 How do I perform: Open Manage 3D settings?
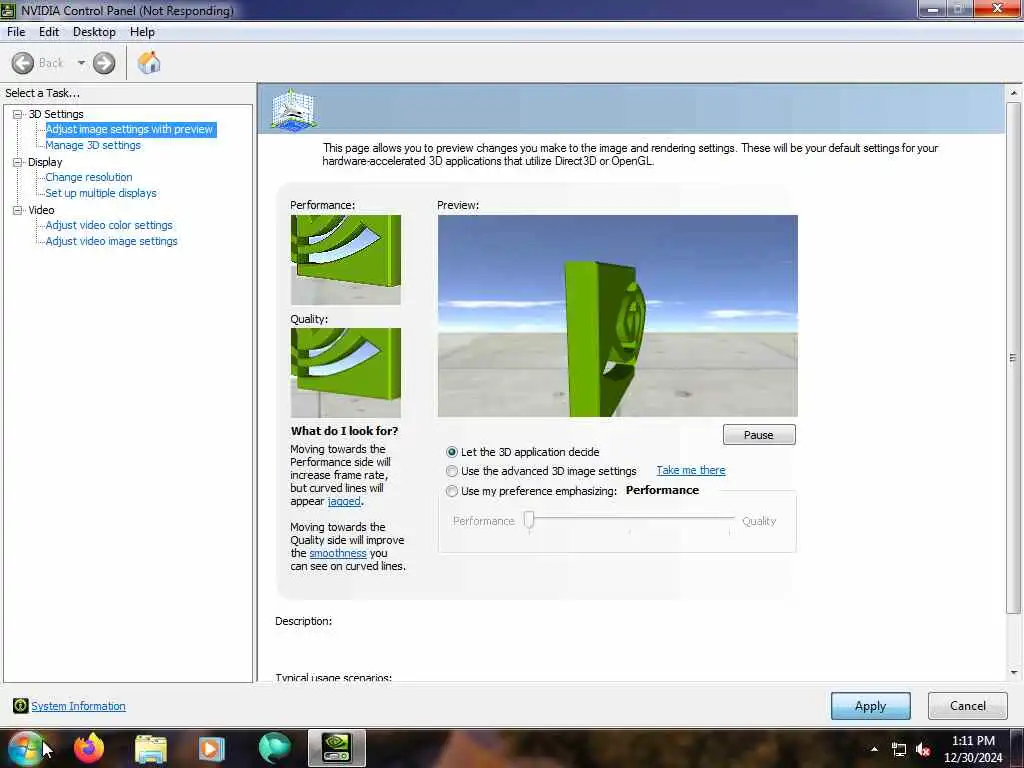pyautogui.click(x=93, y=145)
